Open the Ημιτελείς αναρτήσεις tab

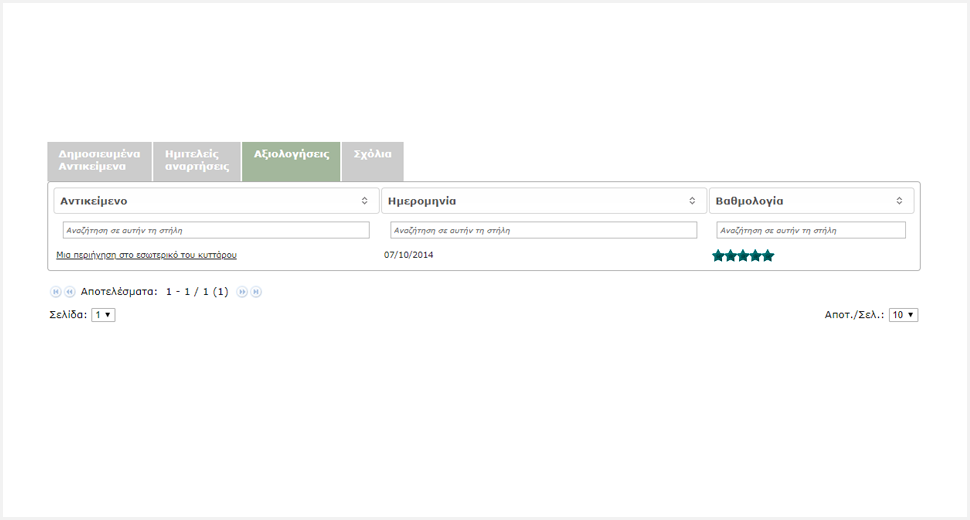(197, 161)
